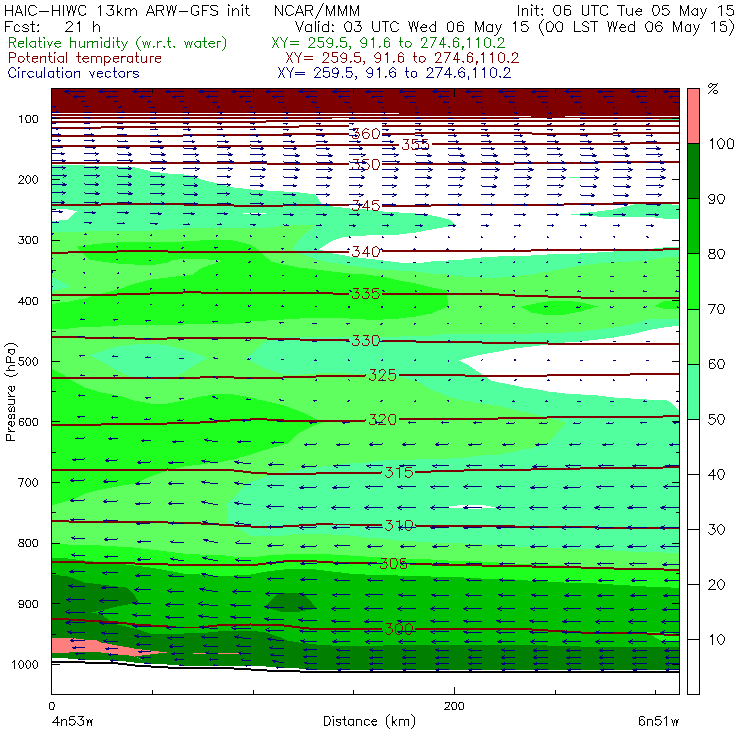Click the 'HAIC-HIWC 13km ARW-GFS init' title

click(x=127, y=10)
